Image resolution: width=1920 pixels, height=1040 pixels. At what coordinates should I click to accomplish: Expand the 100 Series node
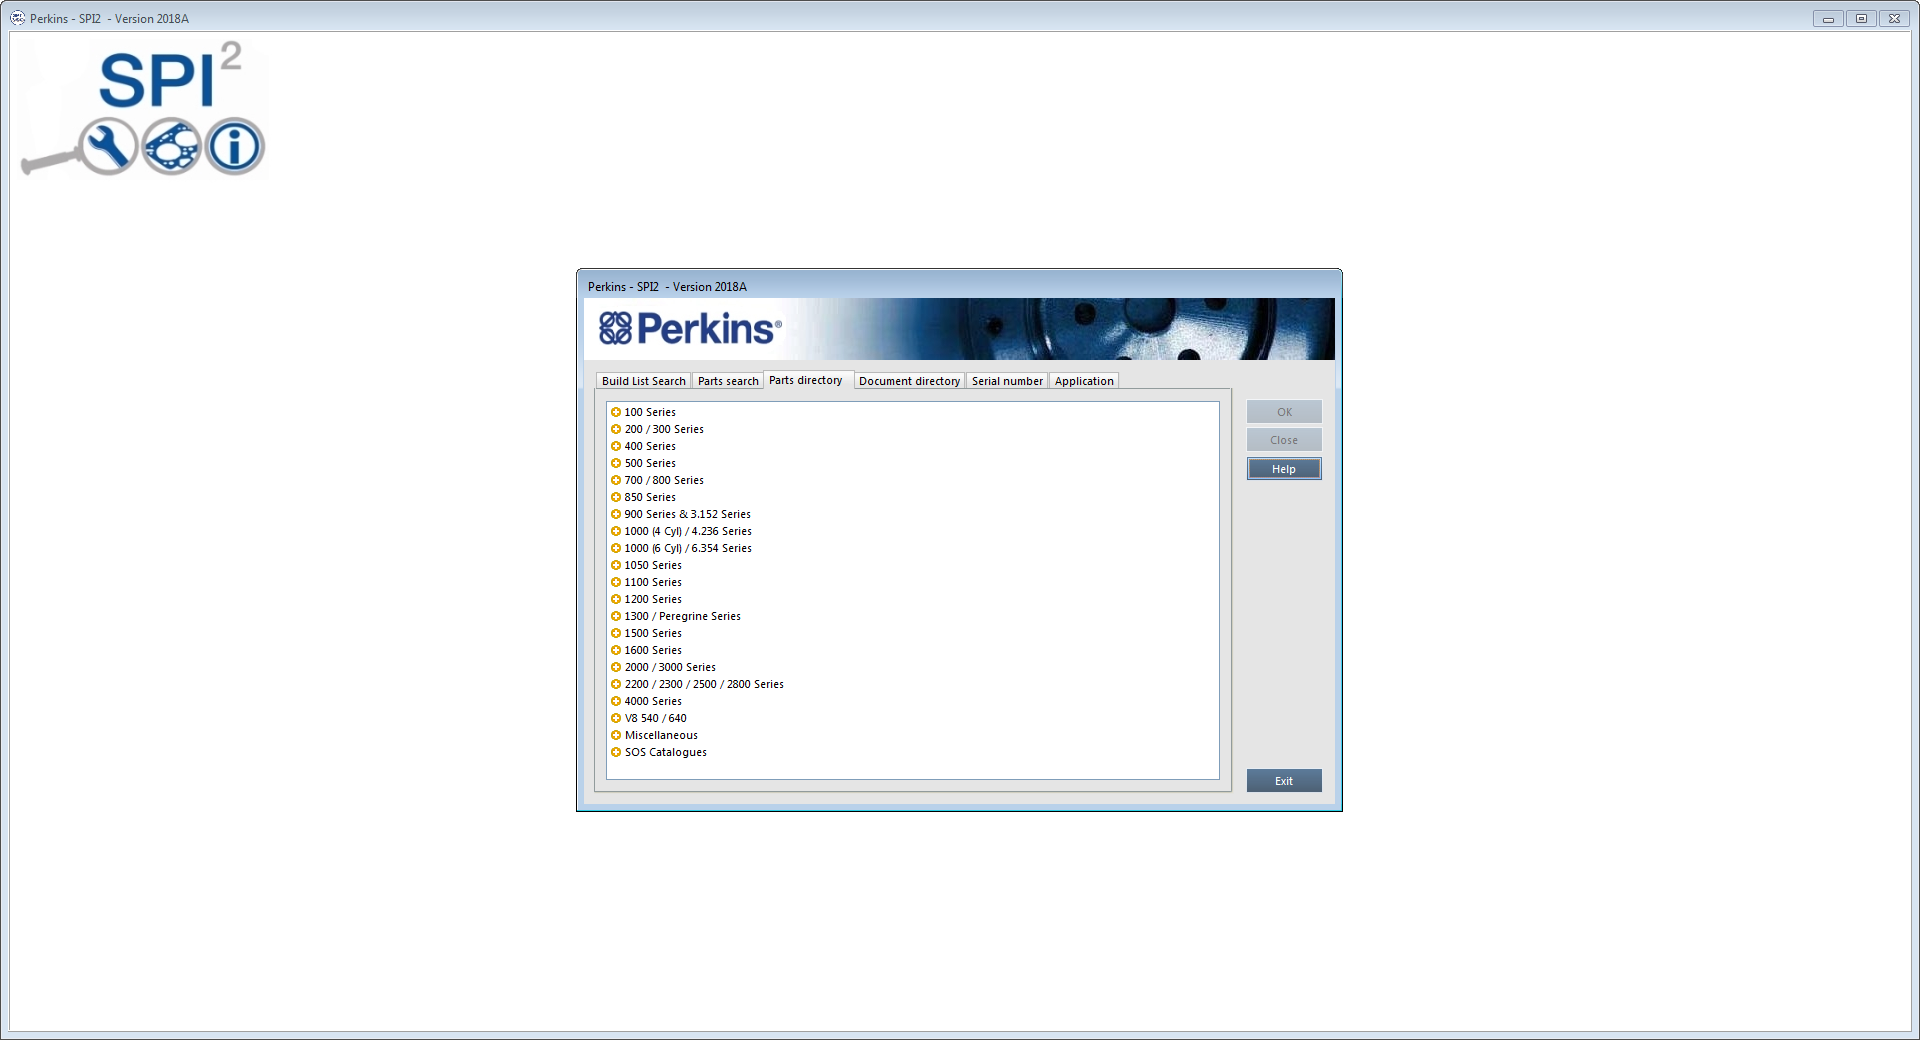(x=616, y=412)
